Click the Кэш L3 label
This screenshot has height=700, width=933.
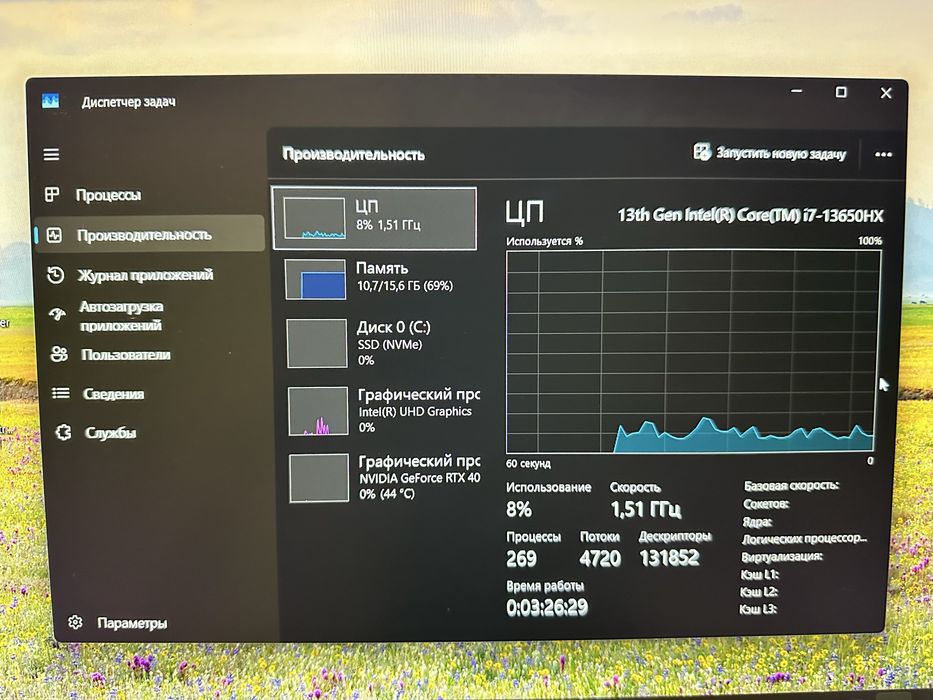(x=758, y=609)
